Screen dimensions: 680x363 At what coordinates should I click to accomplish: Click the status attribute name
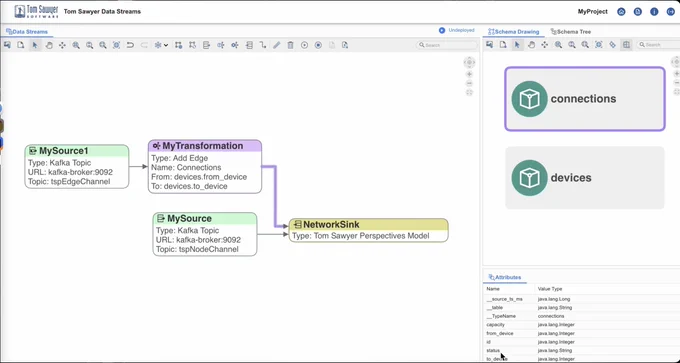click(493, 350)
